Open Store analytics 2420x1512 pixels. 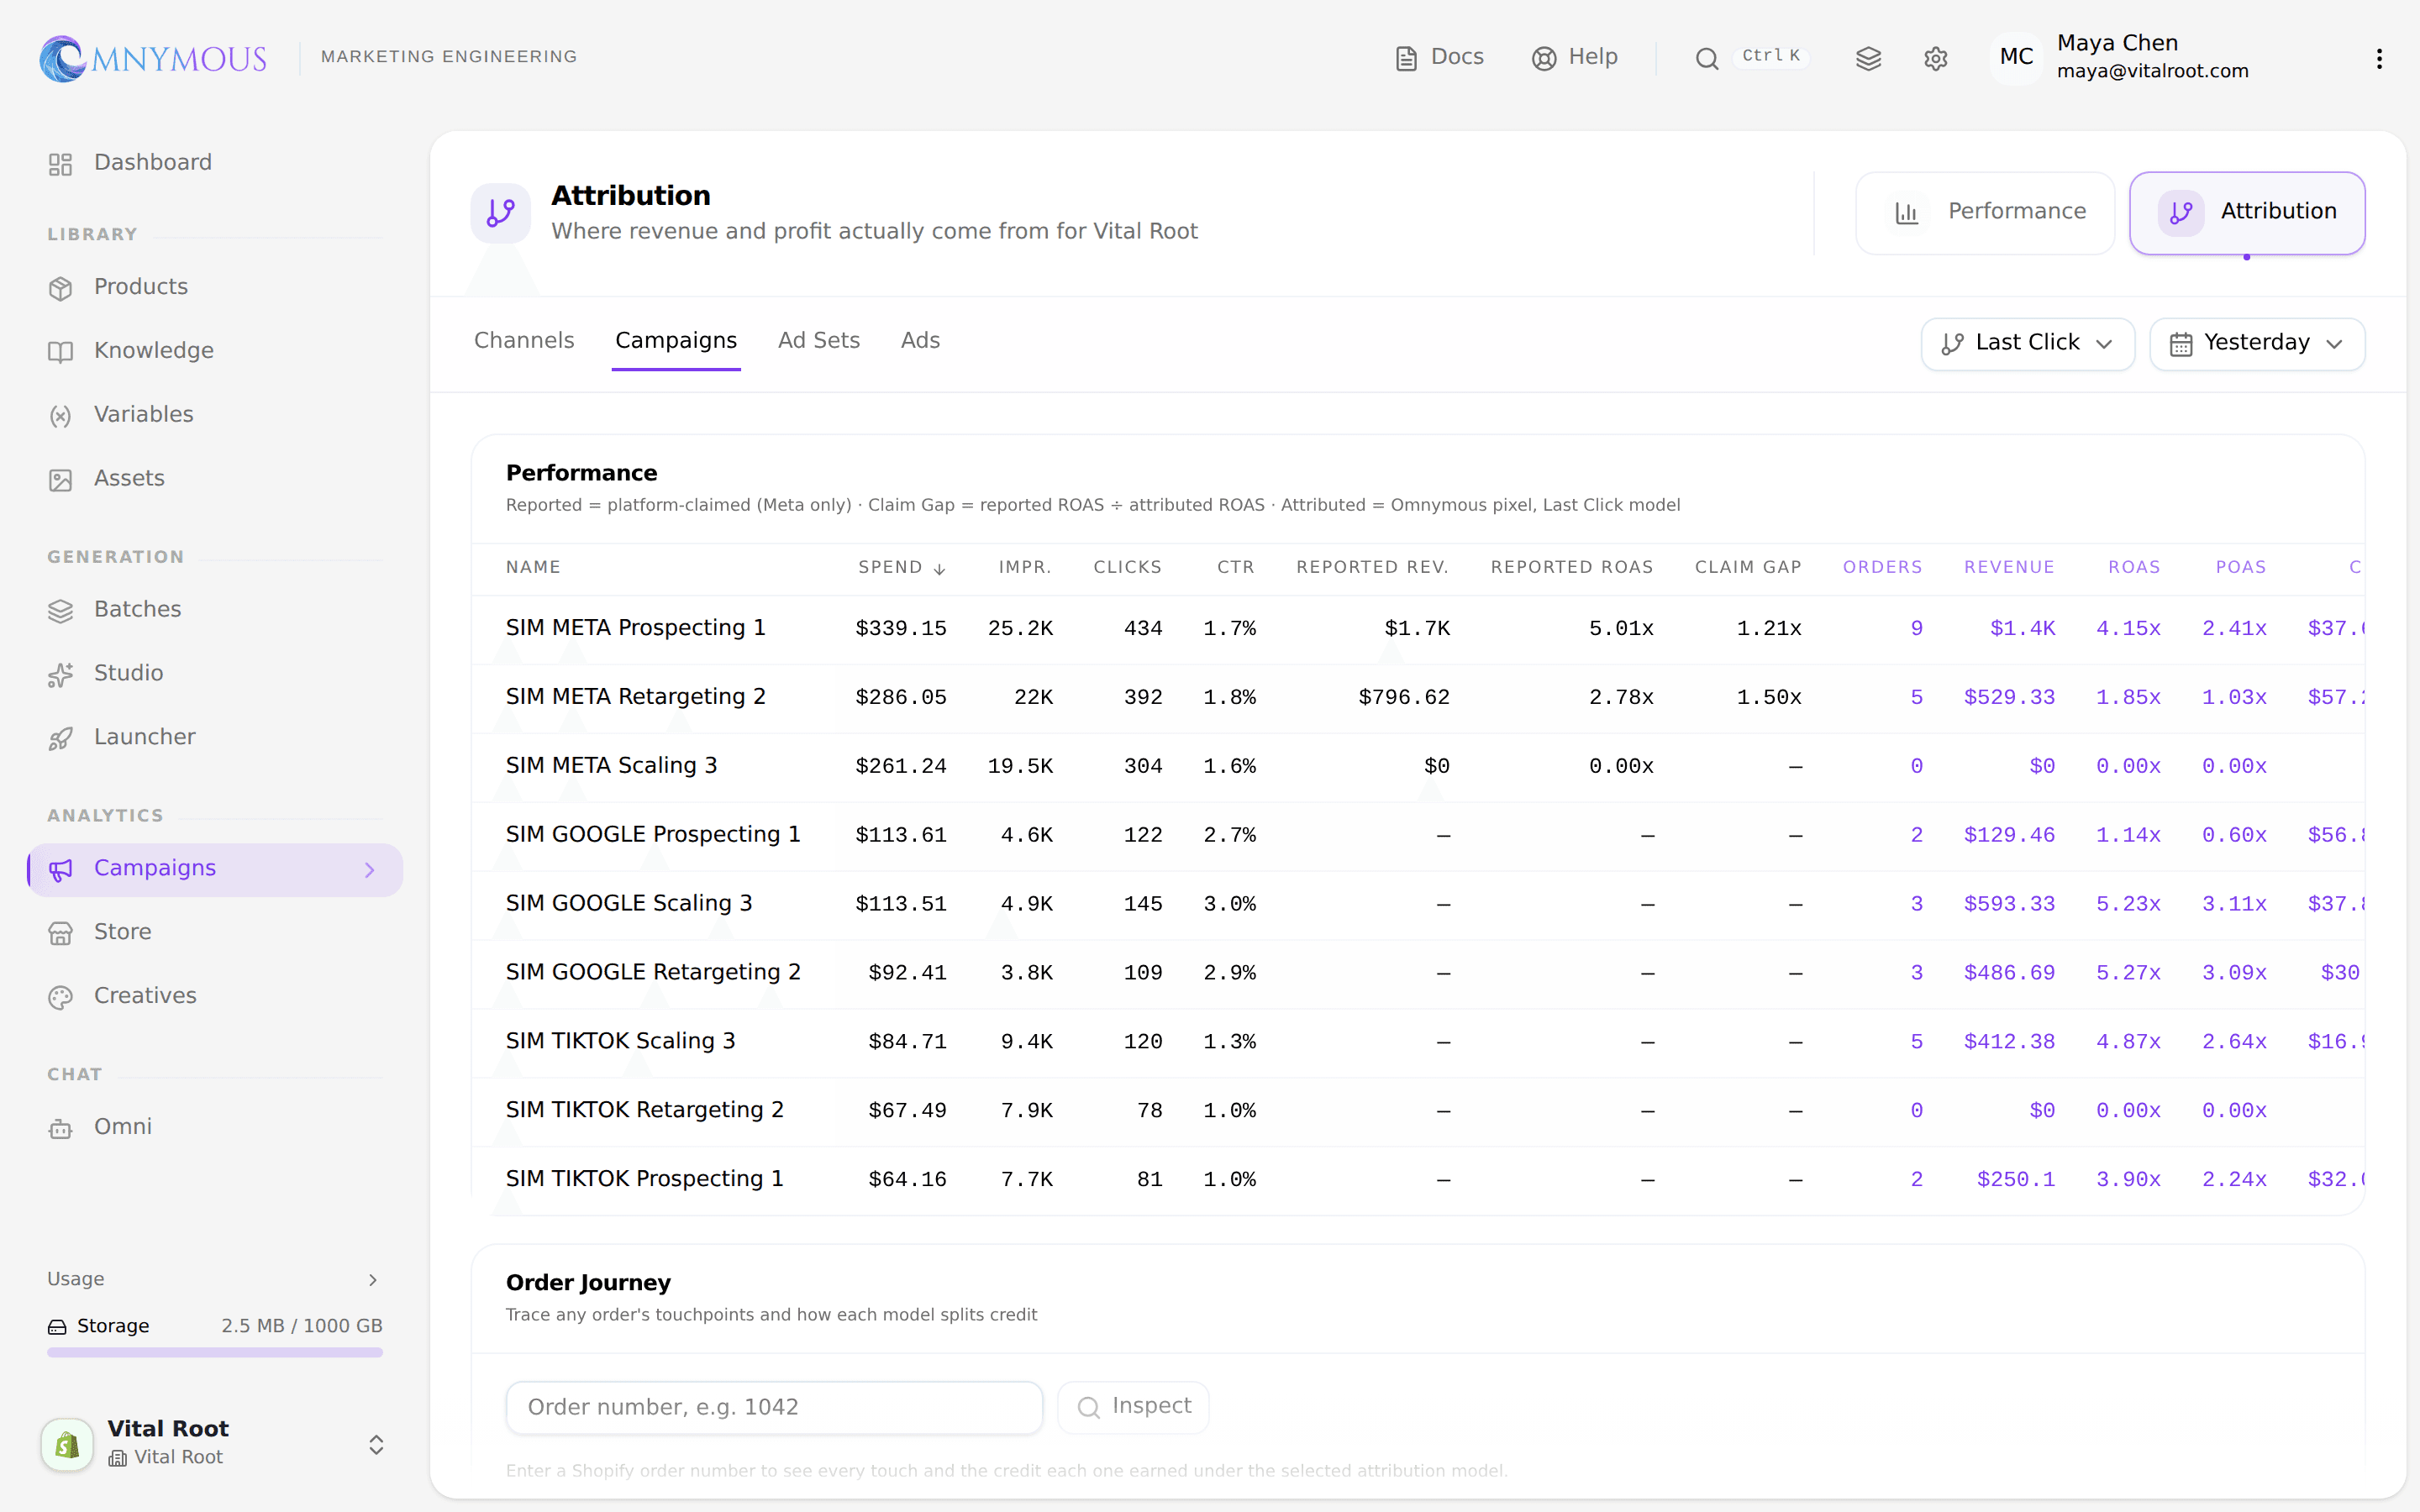click(x=214, y=933)
